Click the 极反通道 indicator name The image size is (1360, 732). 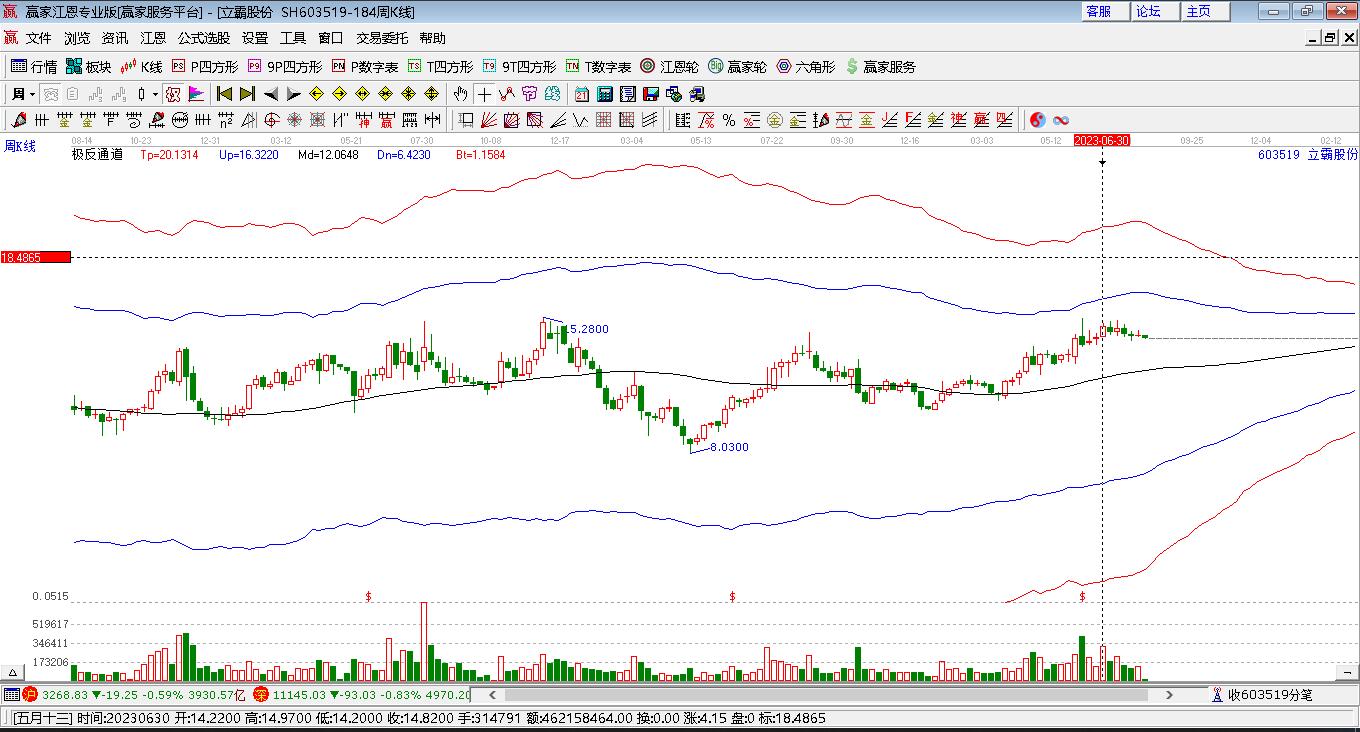tap(97, 155)
